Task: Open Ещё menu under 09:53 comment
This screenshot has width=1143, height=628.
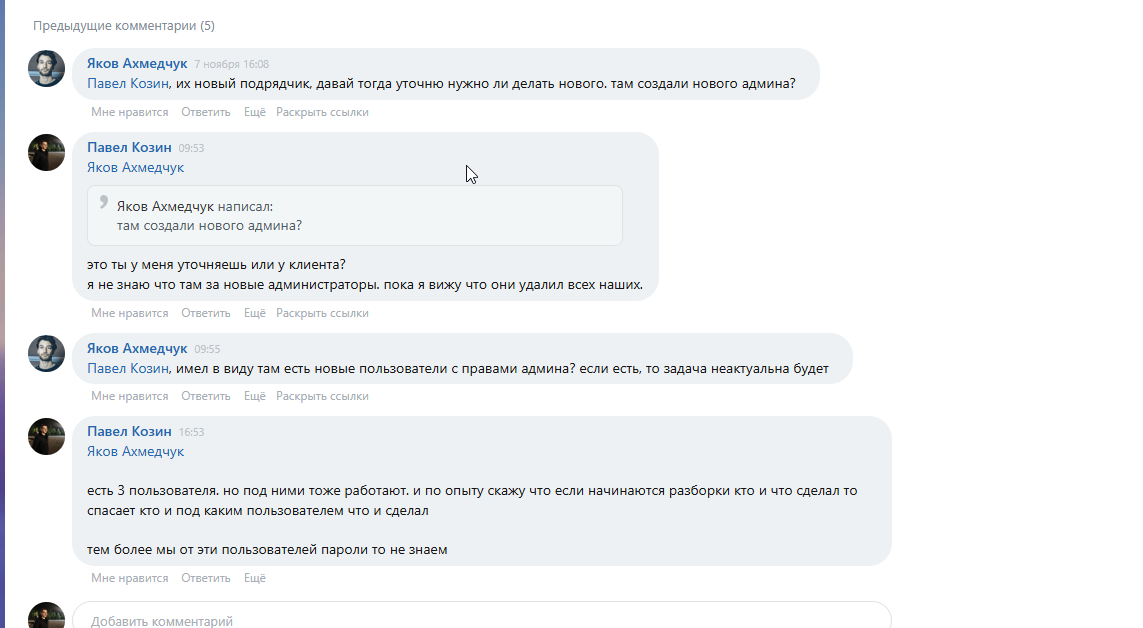Action: (x=254, y=313)
